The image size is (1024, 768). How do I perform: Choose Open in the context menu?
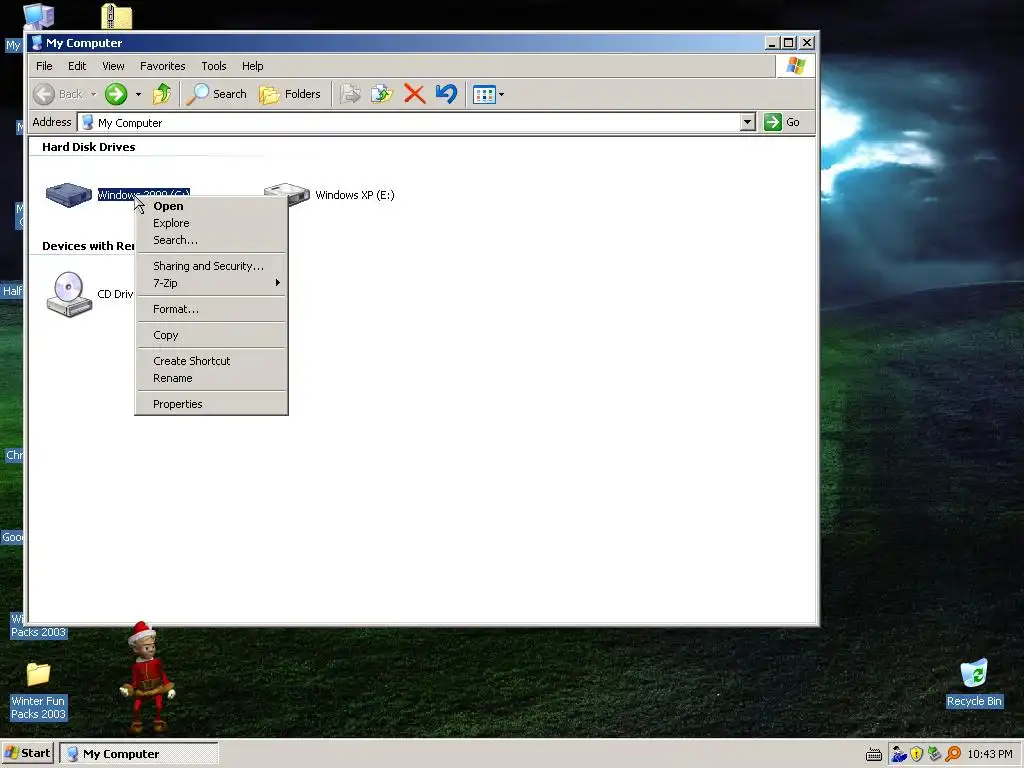(x=211, y=206)
